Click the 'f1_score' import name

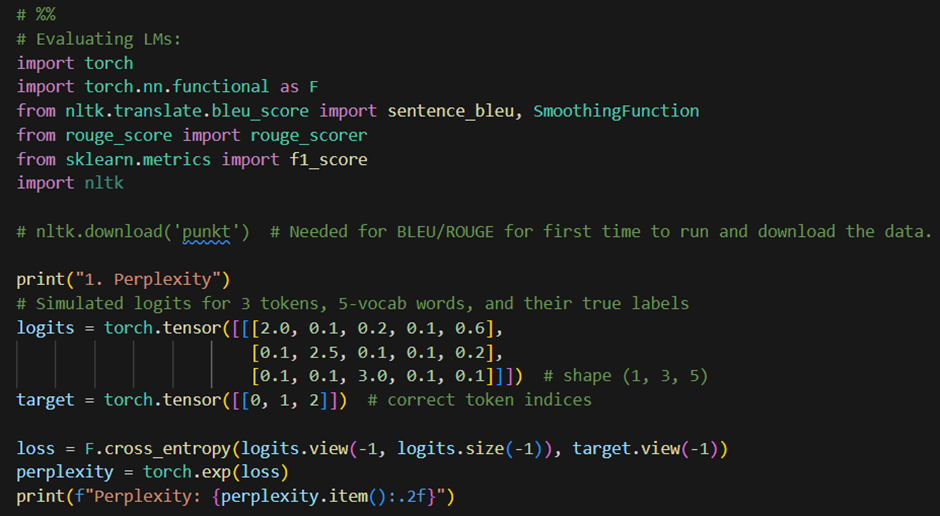[329, 159]
